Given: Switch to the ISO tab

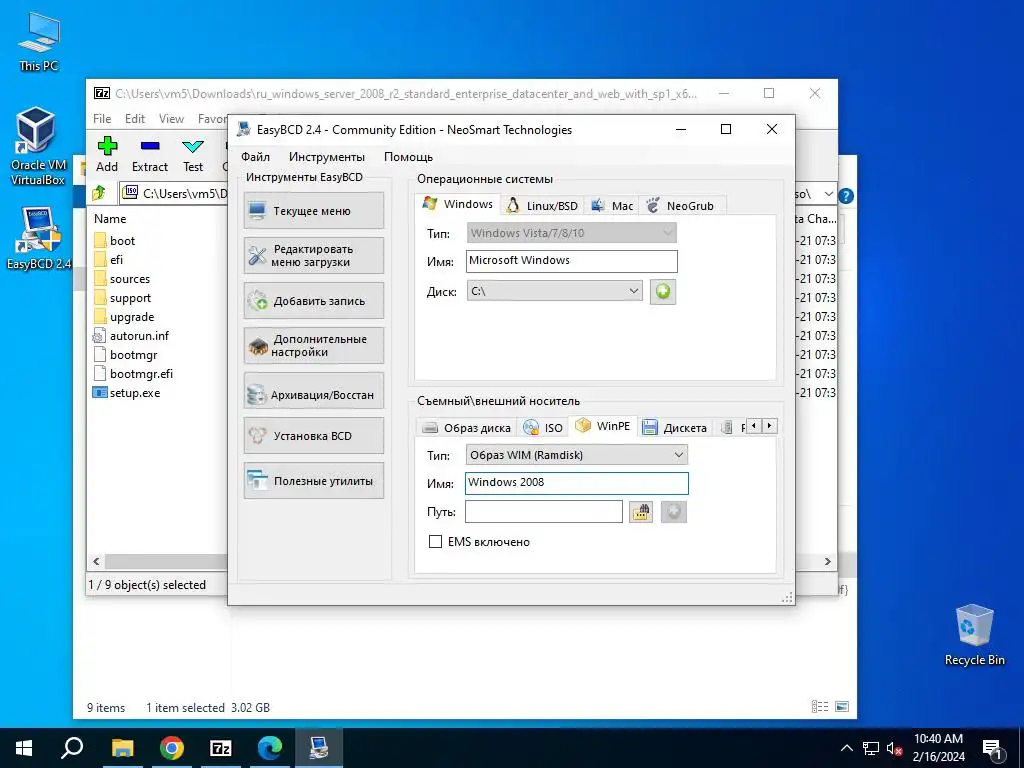Looking at the screenshot, I should (543, 428).
